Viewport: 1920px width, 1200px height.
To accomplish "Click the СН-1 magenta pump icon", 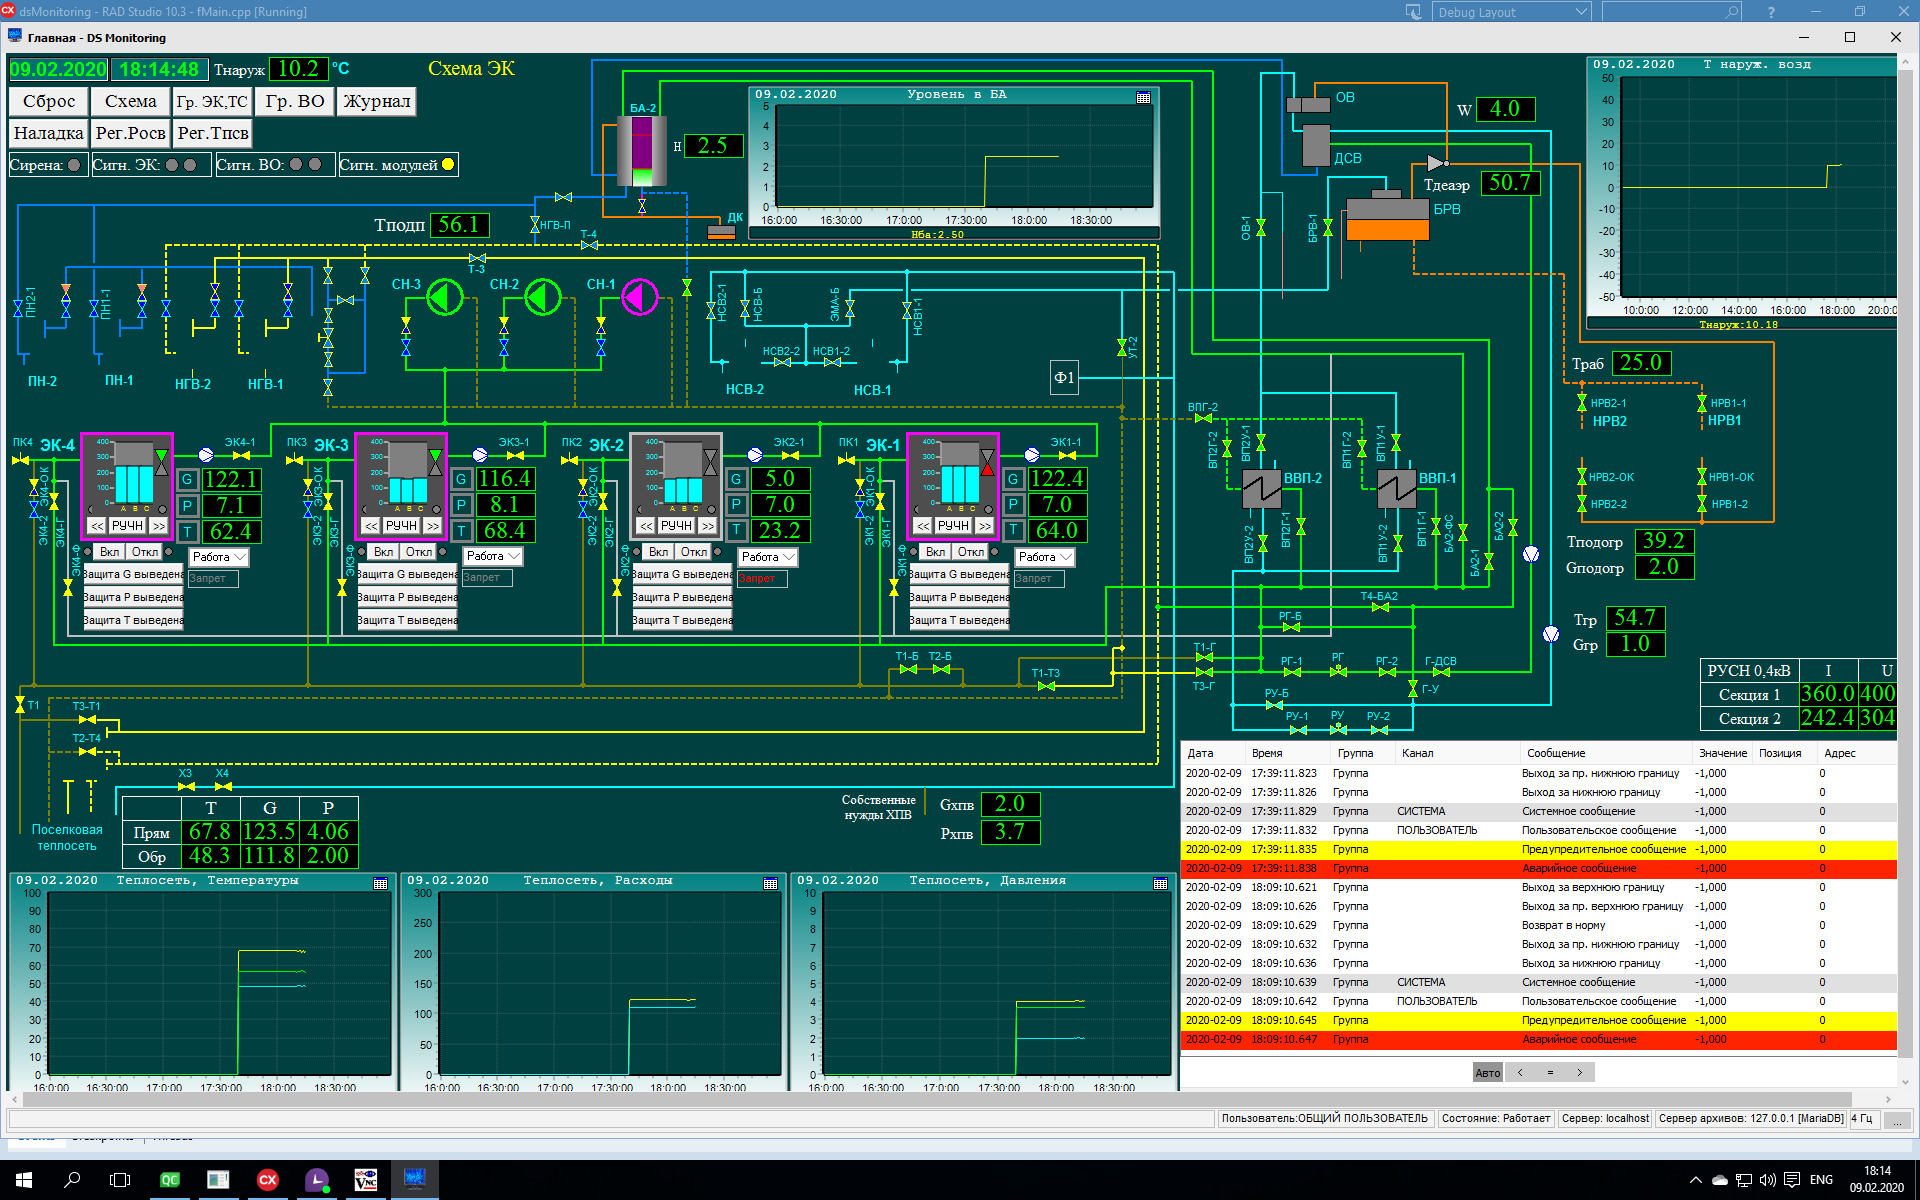I will click(640, 296).
